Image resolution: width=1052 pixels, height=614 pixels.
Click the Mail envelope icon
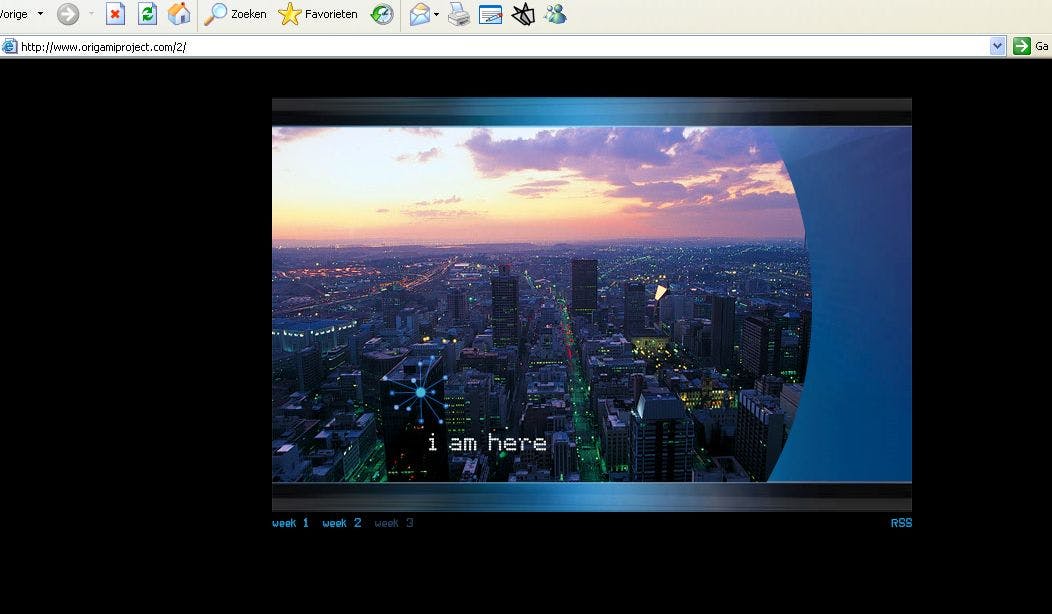point(420,14)
